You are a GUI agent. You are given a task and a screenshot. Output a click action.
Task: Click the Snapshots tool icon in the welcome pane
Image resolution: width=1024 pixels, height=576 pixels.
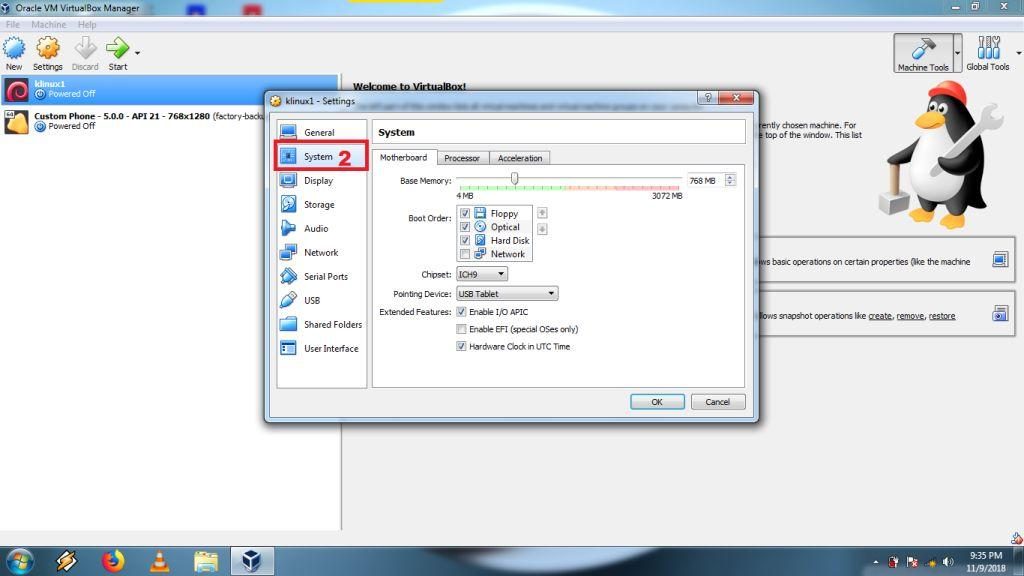click(x=1000, y=313)
